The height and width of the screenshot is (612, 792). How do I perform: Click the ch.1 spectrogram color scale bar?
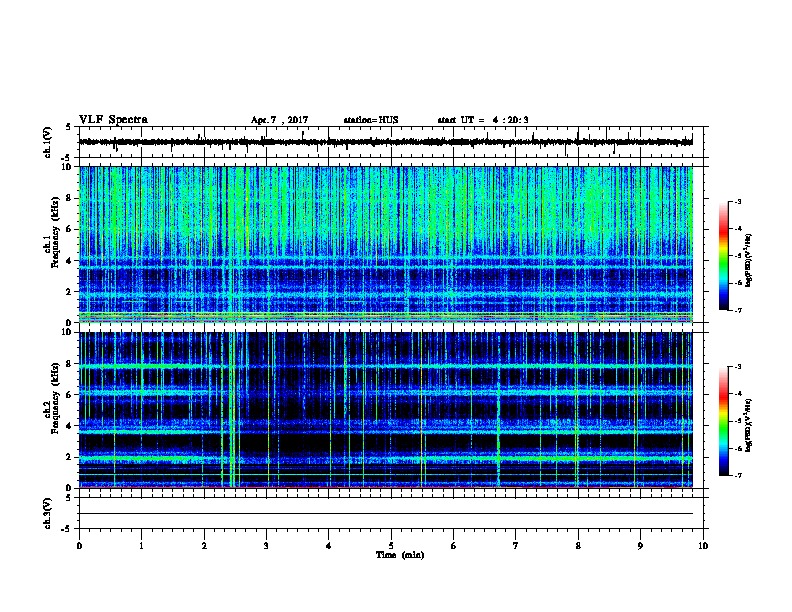pos(724,256)
